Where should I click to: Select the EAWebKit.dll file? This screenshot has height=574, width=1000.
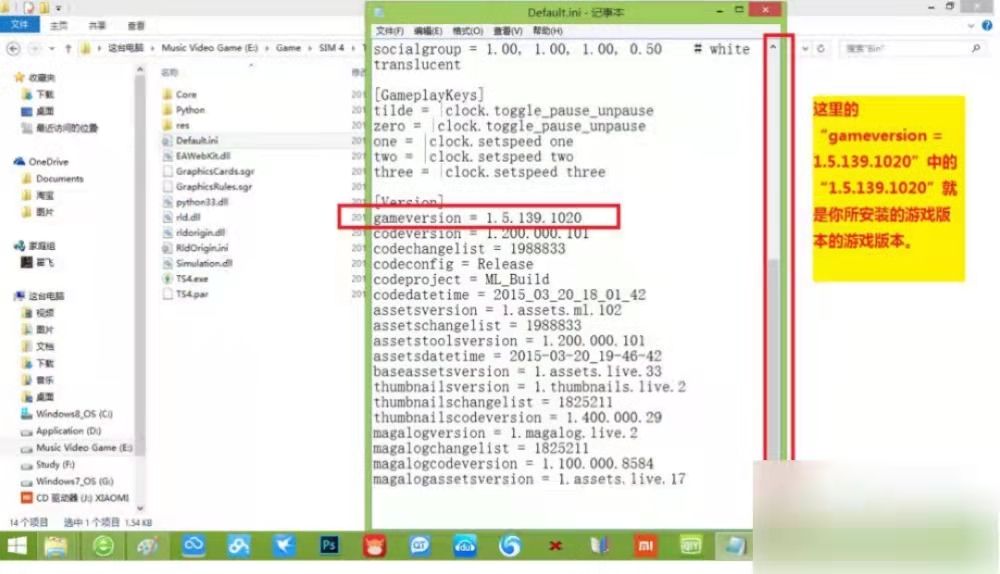pyautogui.click(x=203, y=156)
